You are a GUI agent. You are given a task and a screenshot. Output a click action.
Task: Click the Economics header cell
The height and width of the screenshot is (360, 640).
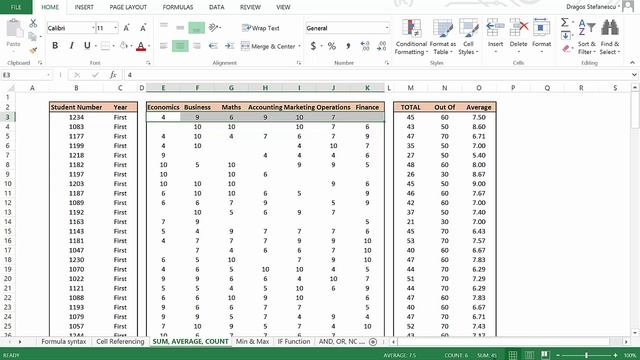(x=163, y=107)
